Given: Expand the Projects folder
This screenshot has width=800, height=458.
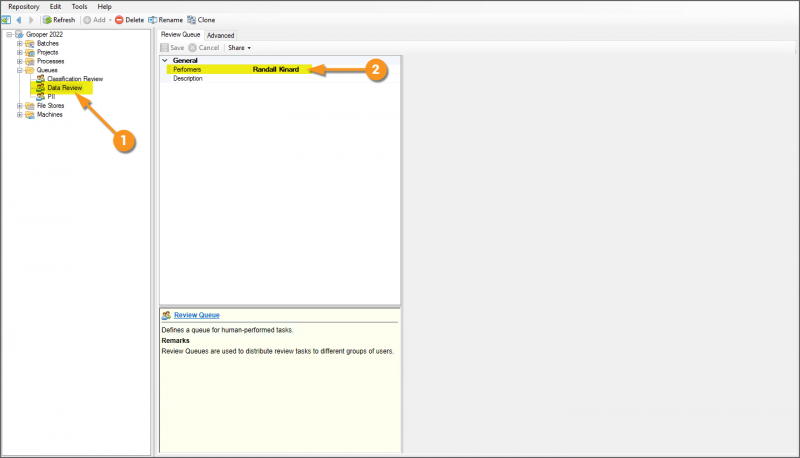Looking at the screenshot, I should 19,52.
